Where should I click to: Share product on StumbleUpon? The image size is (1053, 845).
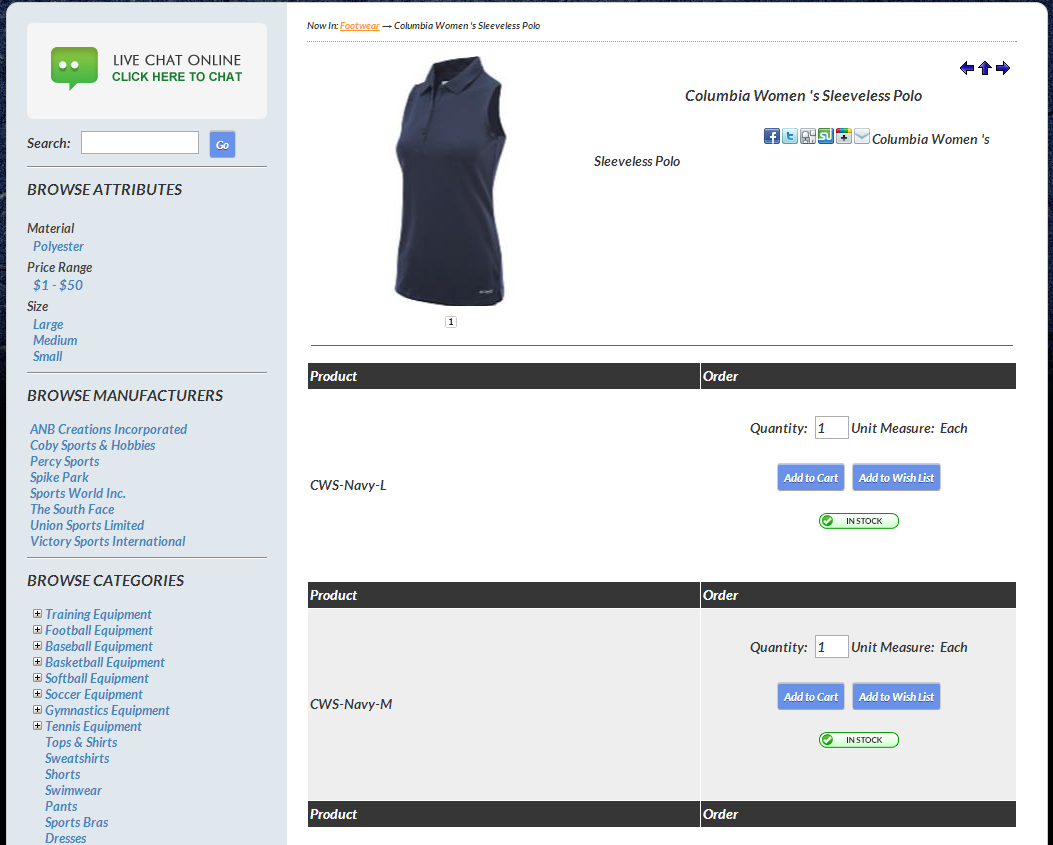tap(825, 136)
